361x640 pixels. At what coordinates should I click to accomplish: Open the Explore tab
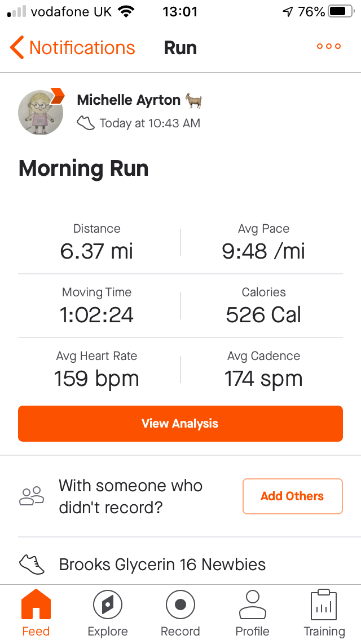click(x=108, y=613)
